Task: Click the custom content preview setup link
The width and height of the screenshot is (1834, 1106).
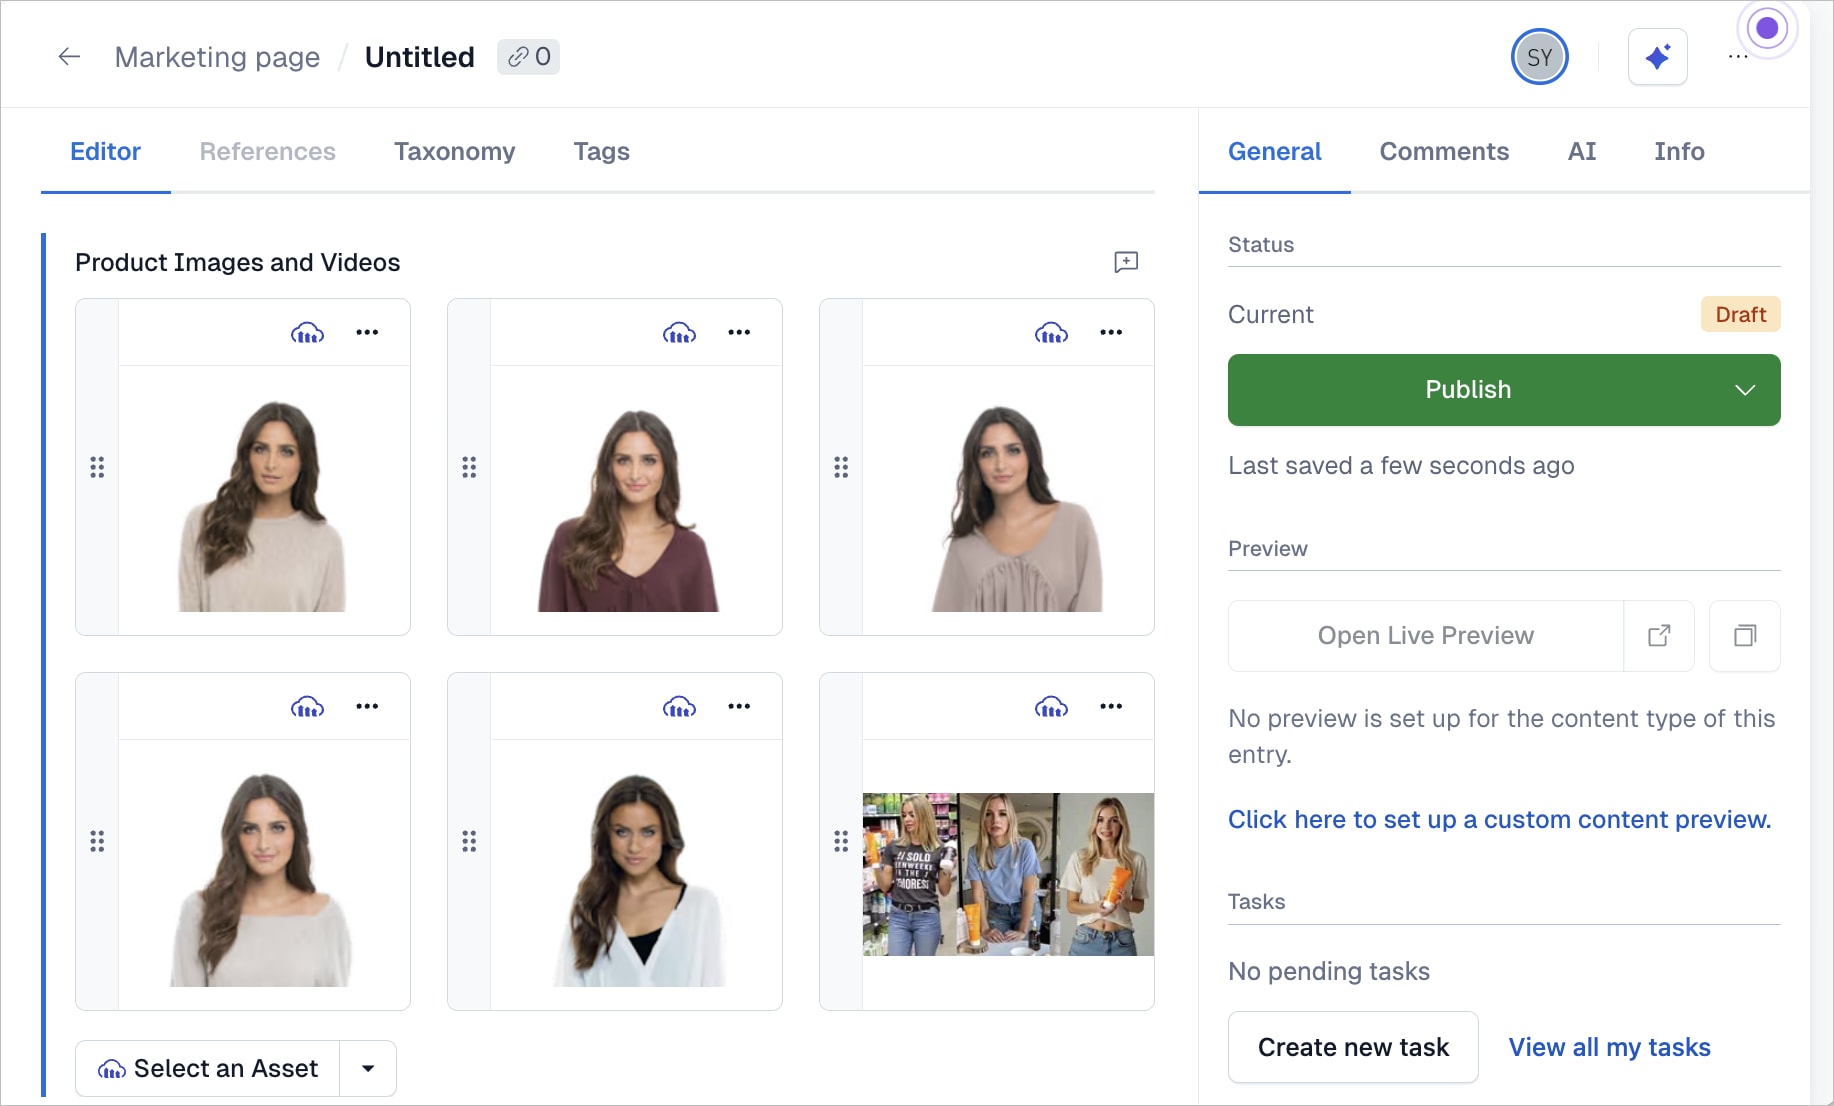Action: coord(1499,820)
